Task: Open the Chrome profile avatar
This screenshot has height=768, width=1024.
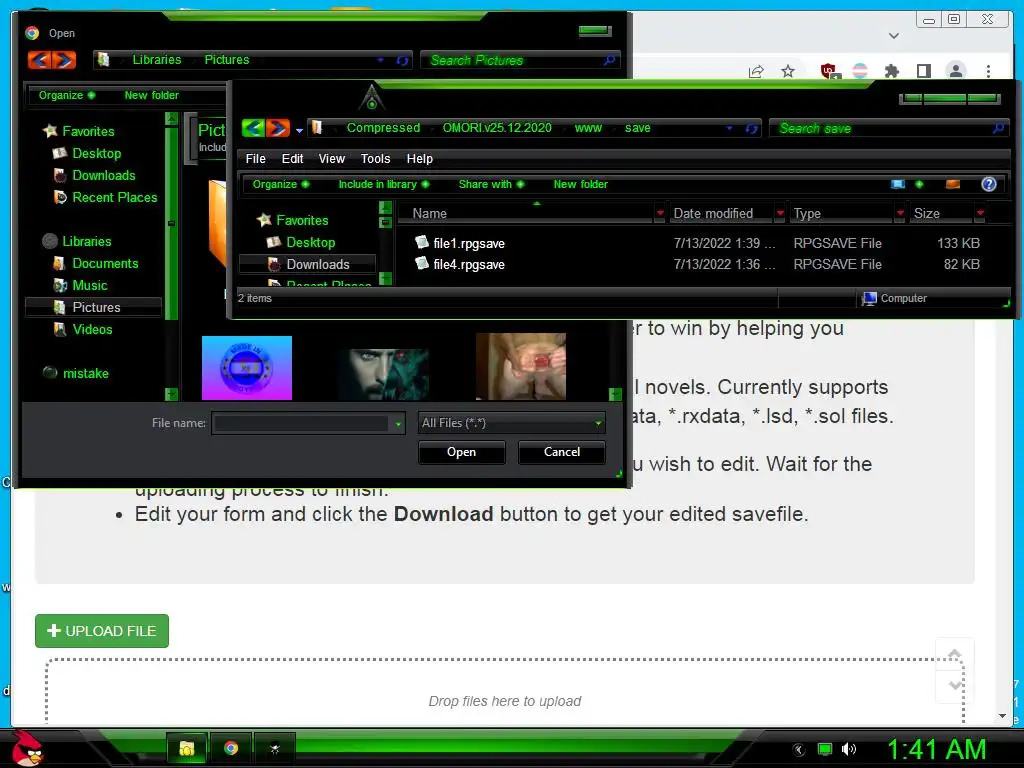Action: [955, 71]
